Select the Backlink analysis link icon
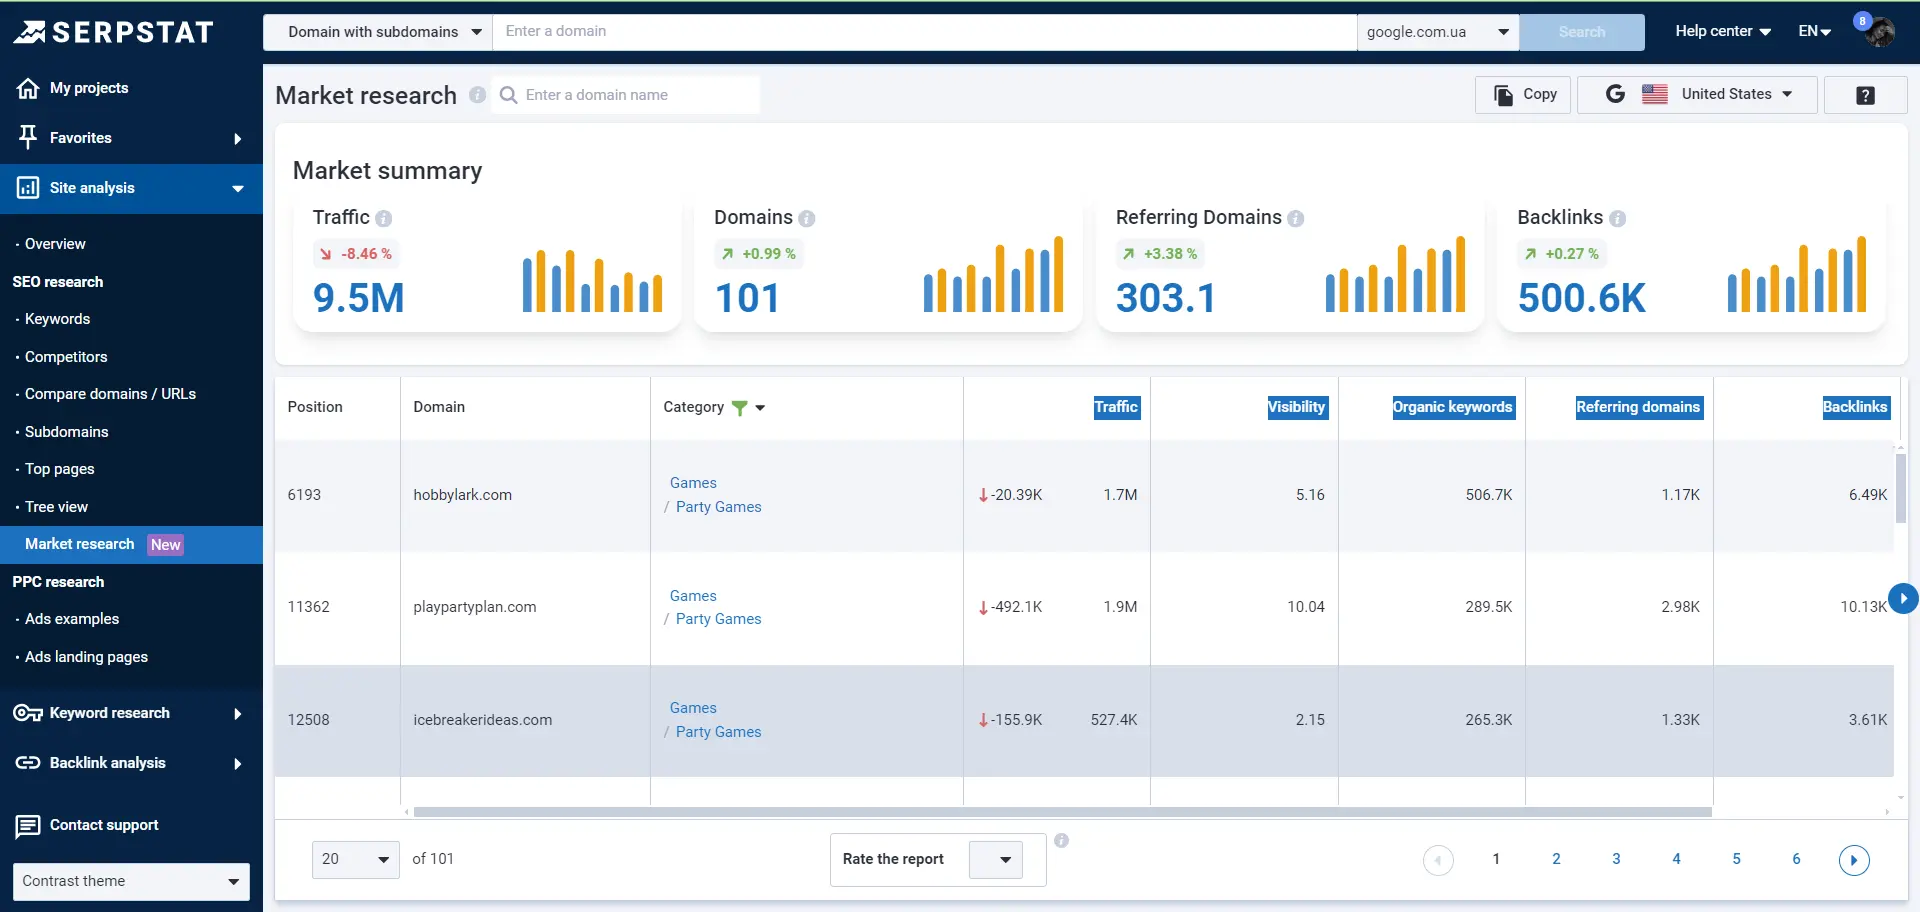The width and height of the screenshot is (1920, 912). tap(29, 763)
